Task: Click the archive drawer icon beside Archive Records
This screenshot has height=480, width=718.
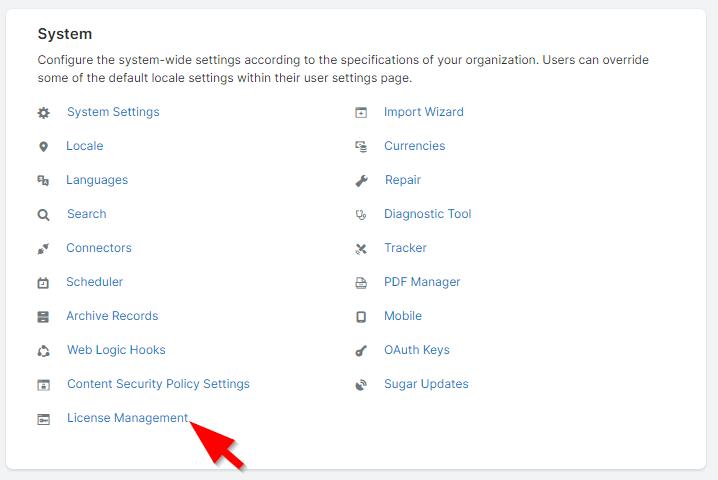Action: (43, 317)
